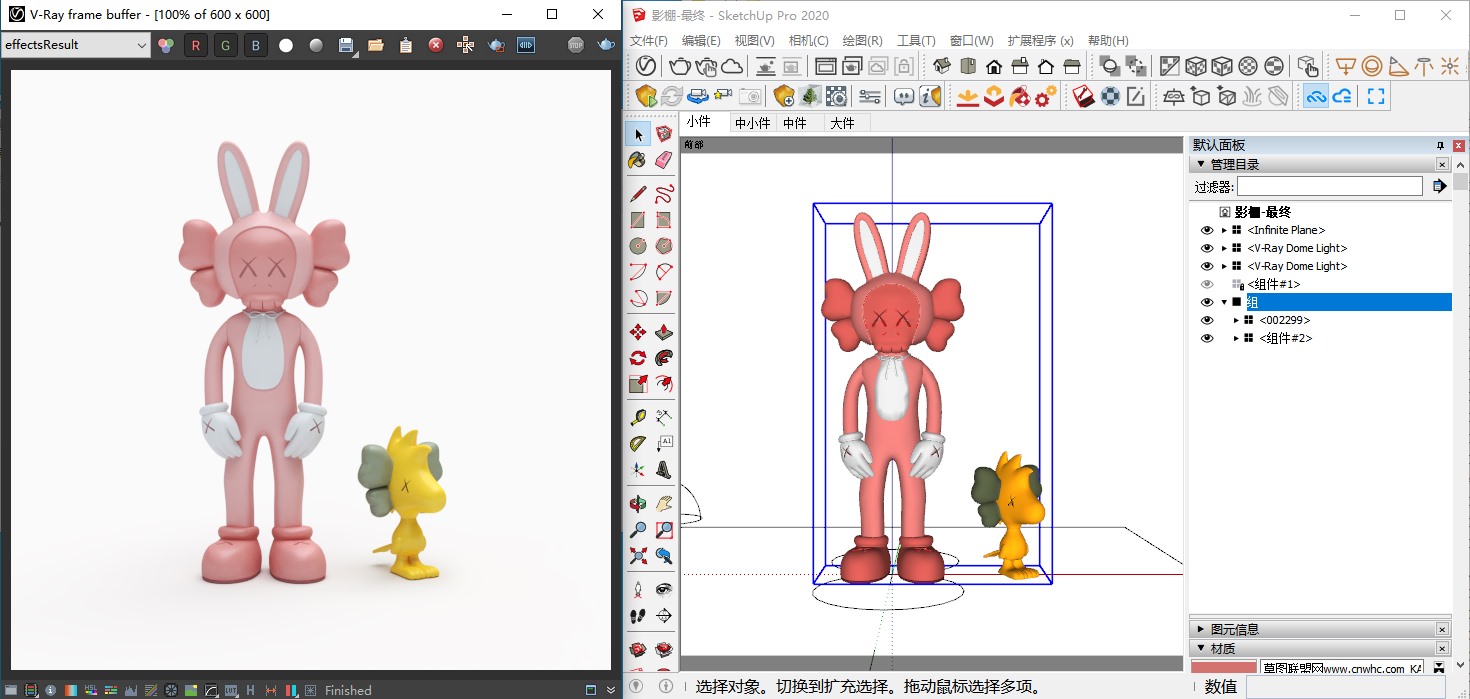Screen dimensions: 1470x699
Task: Expand the 组件#2 tree node
Action: [1236, 338]
